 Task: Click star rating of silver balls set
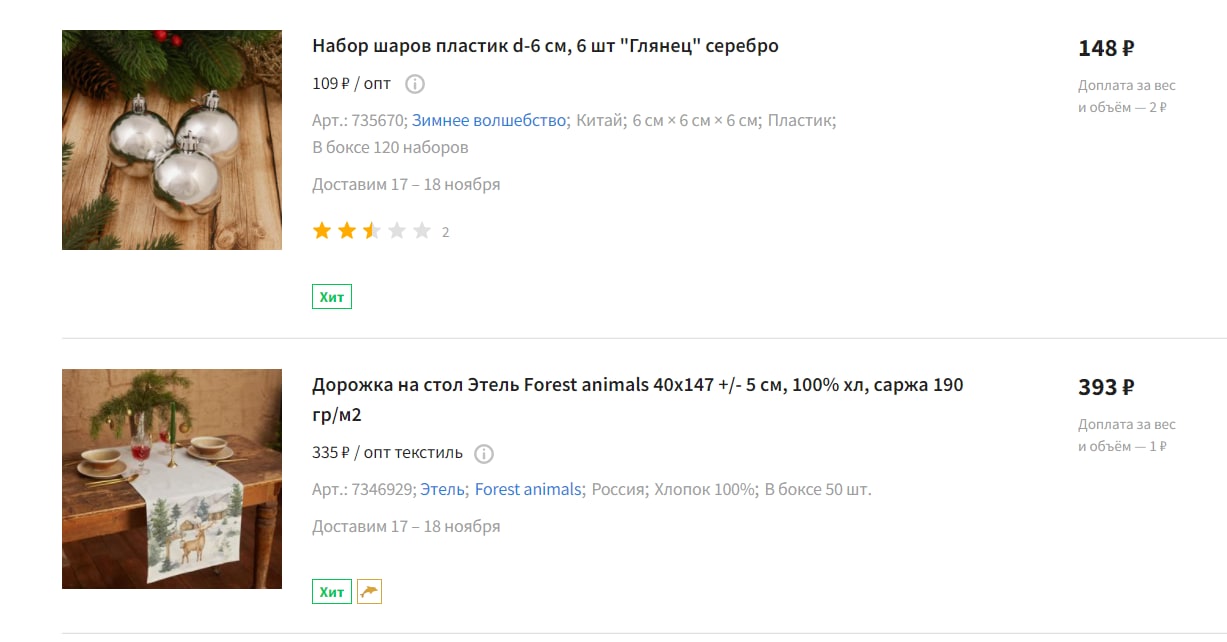372,232
